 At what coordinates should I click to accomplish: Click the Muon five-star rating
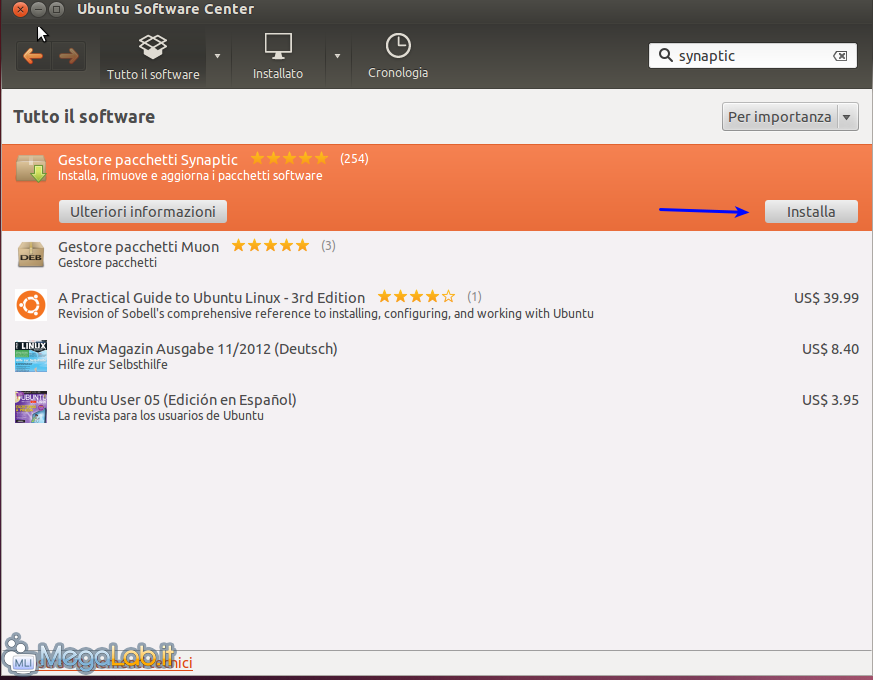[x=270, y=246]
